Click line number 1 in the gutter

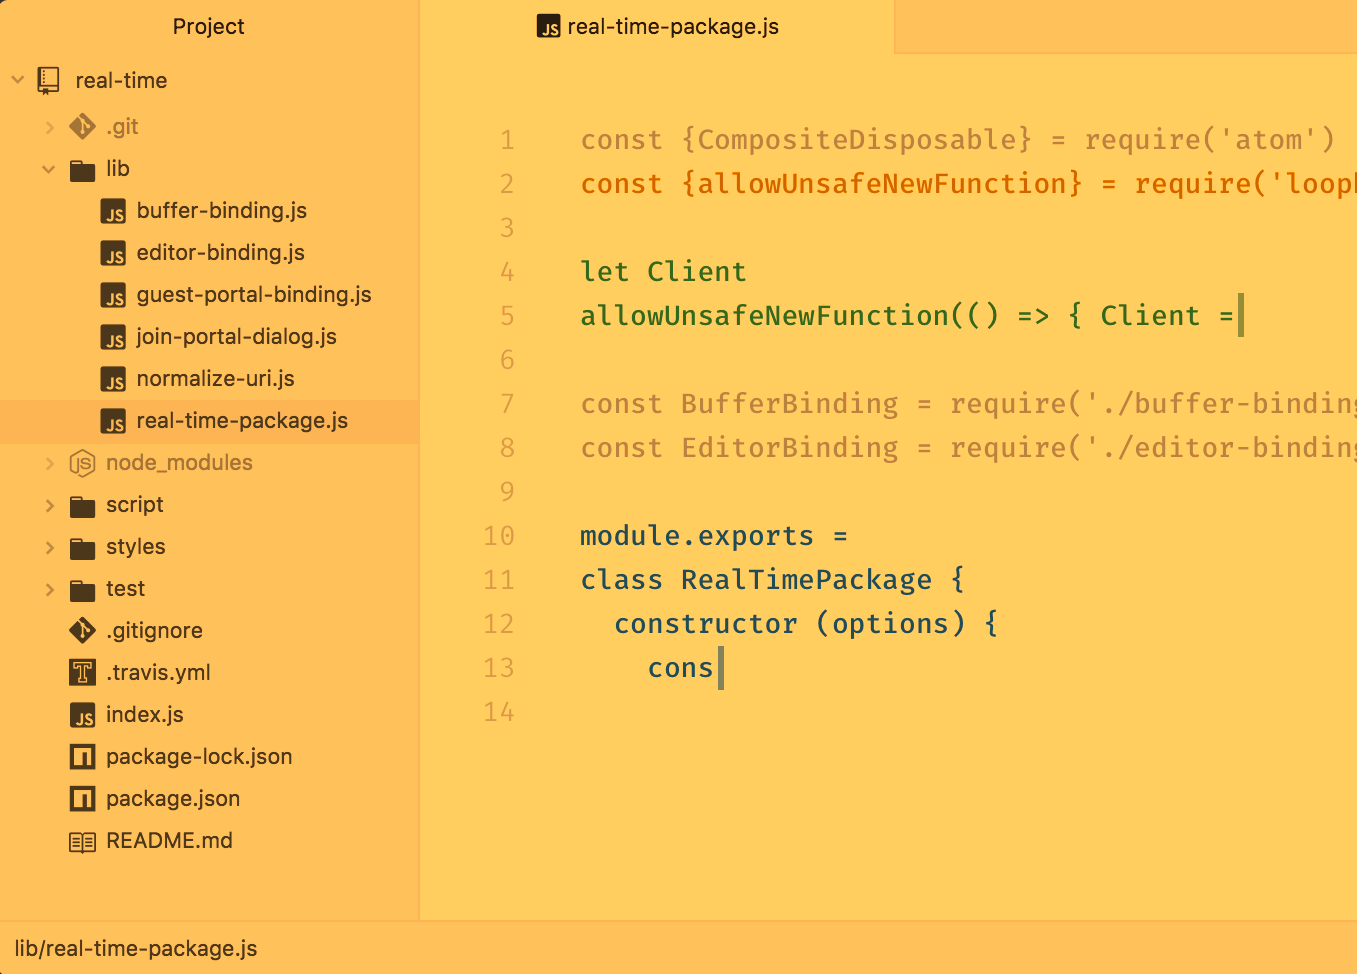[507, 140]
